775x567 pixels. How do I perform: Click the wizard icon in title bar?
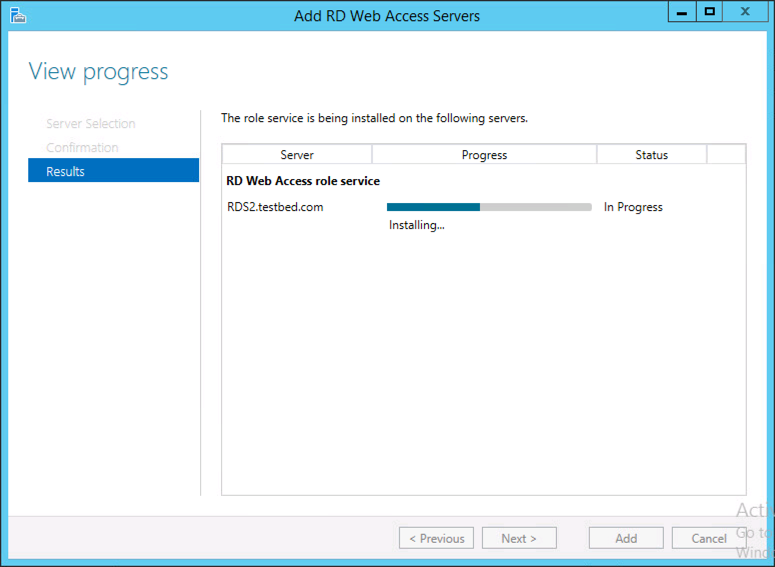(18, 15)
